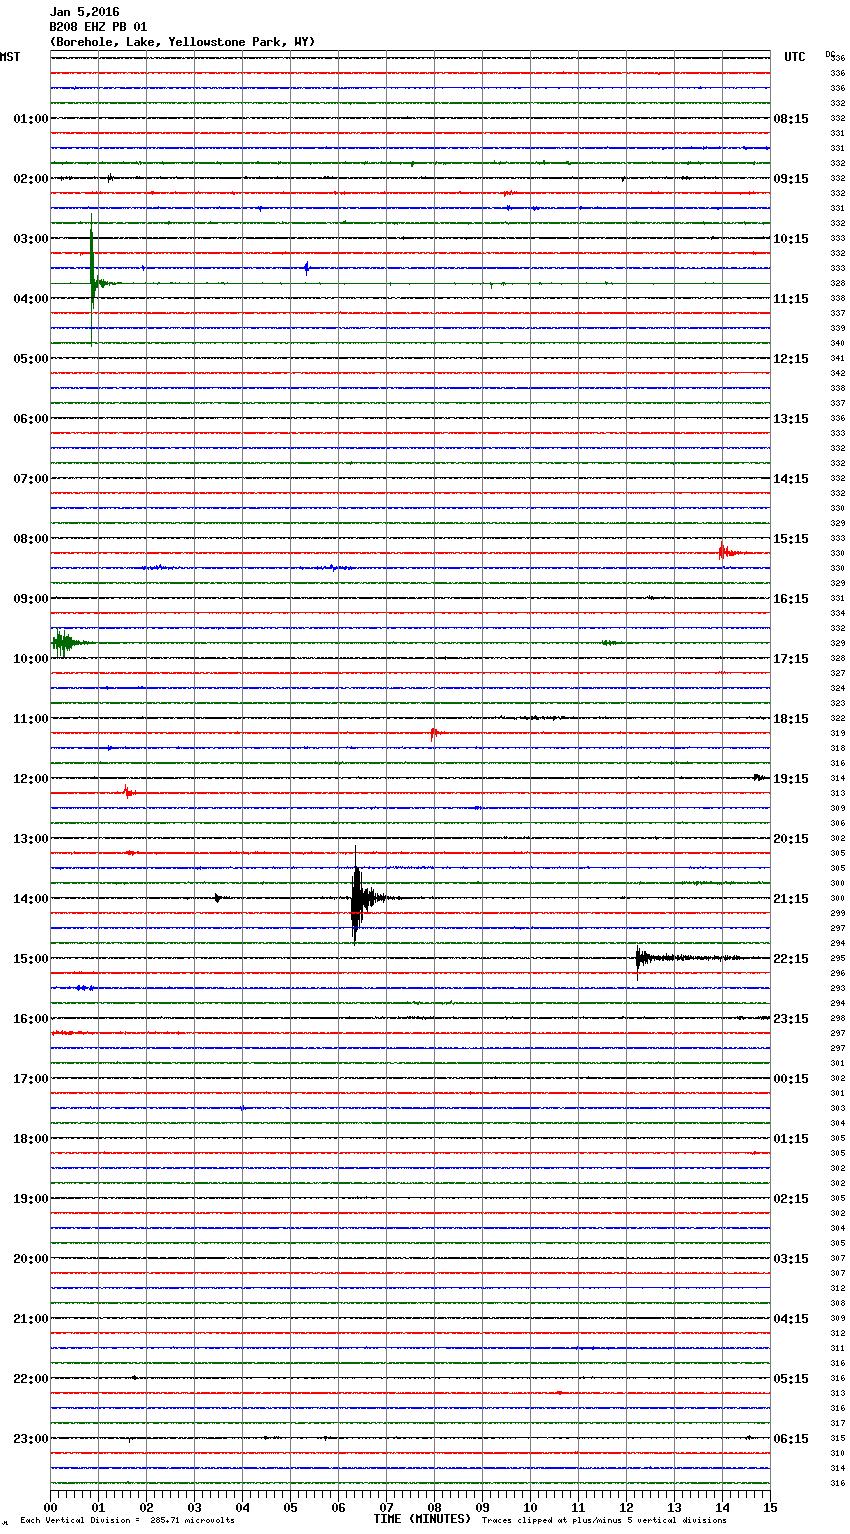Click the 19:15 UTC time label
This screenshot has height=1534, width=850.
tap(791, 779)
